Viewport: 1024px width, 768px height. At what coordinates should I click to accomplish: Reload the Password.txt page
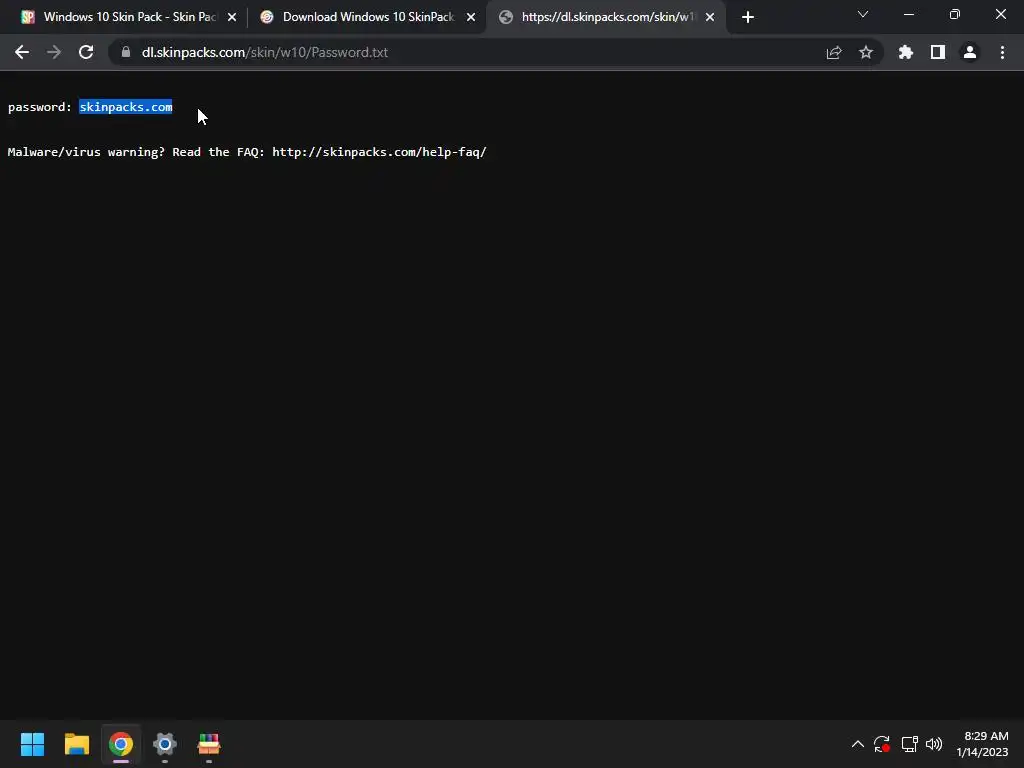click(86, 52)
